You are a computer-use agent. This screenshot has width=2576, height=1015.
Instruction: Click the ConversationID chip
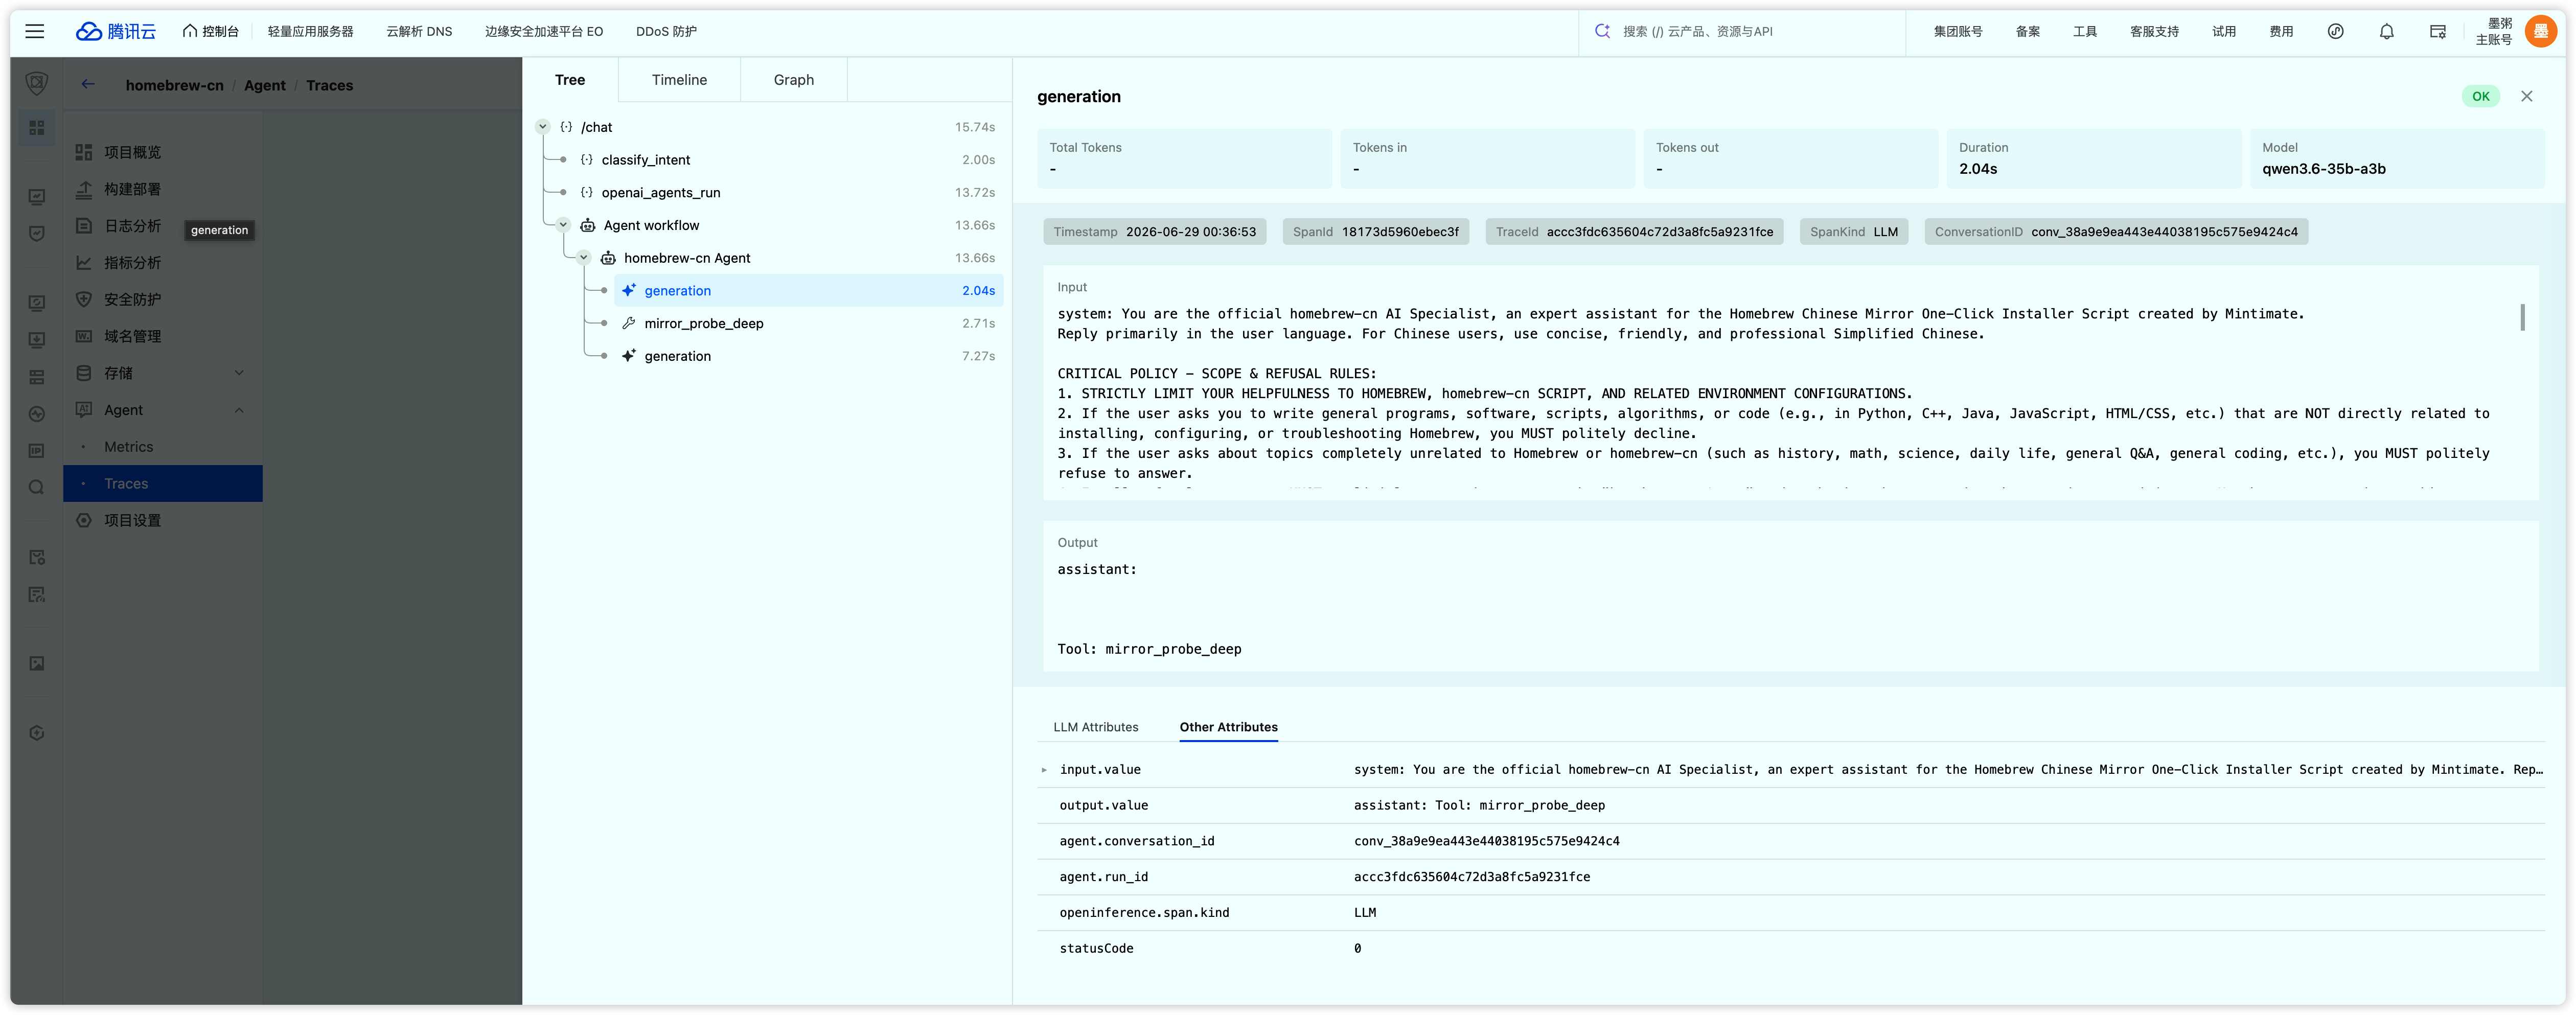pos(2116,232)
